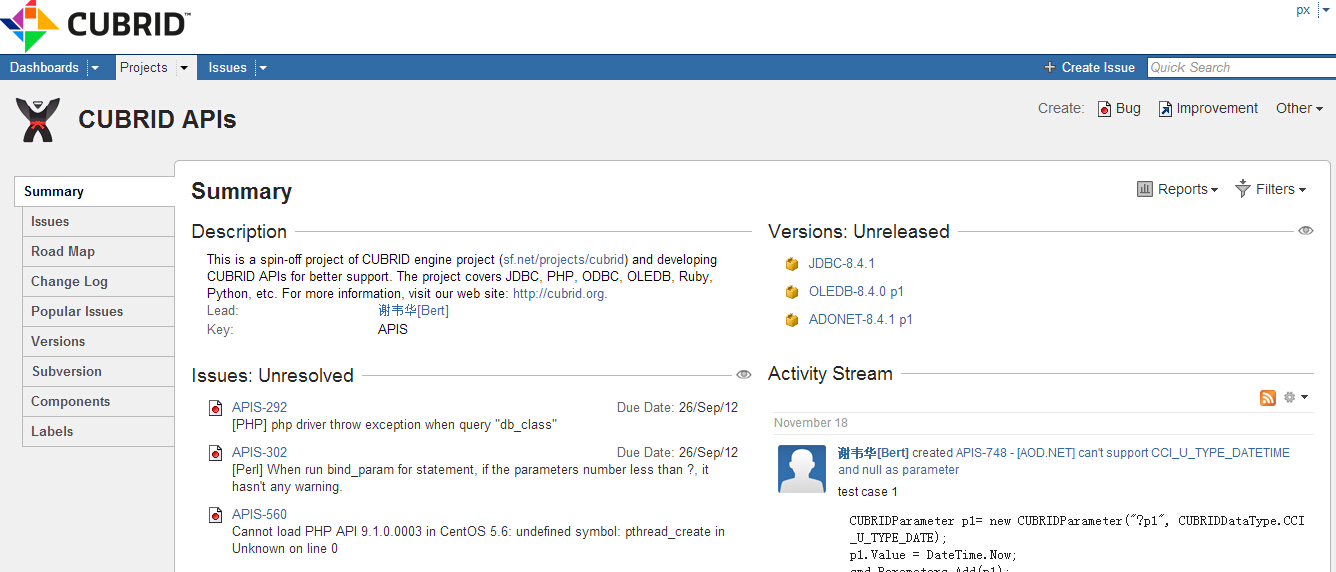Switch to the Road Map tab
Image resolution: width=1336 pixels, height=572 pixels.
[98, 251]
